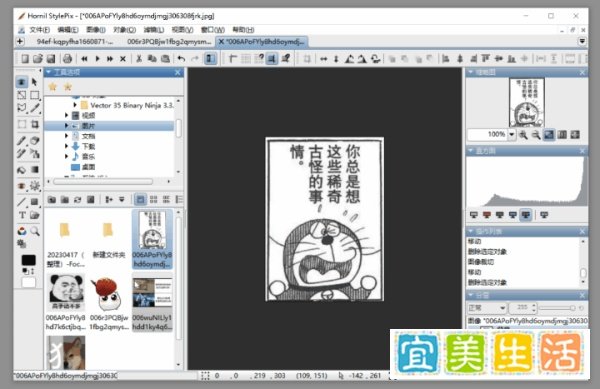The width and height of the screenshot is (600, 389).
Task: Close the histogram panel
Action: [x=582, y=151]
